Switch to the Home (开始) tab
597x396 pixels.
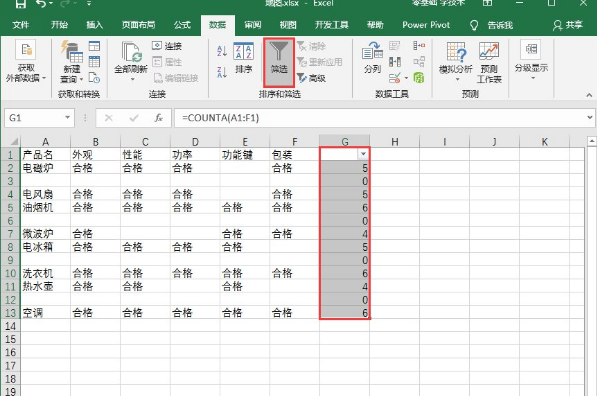pos(59,25)
